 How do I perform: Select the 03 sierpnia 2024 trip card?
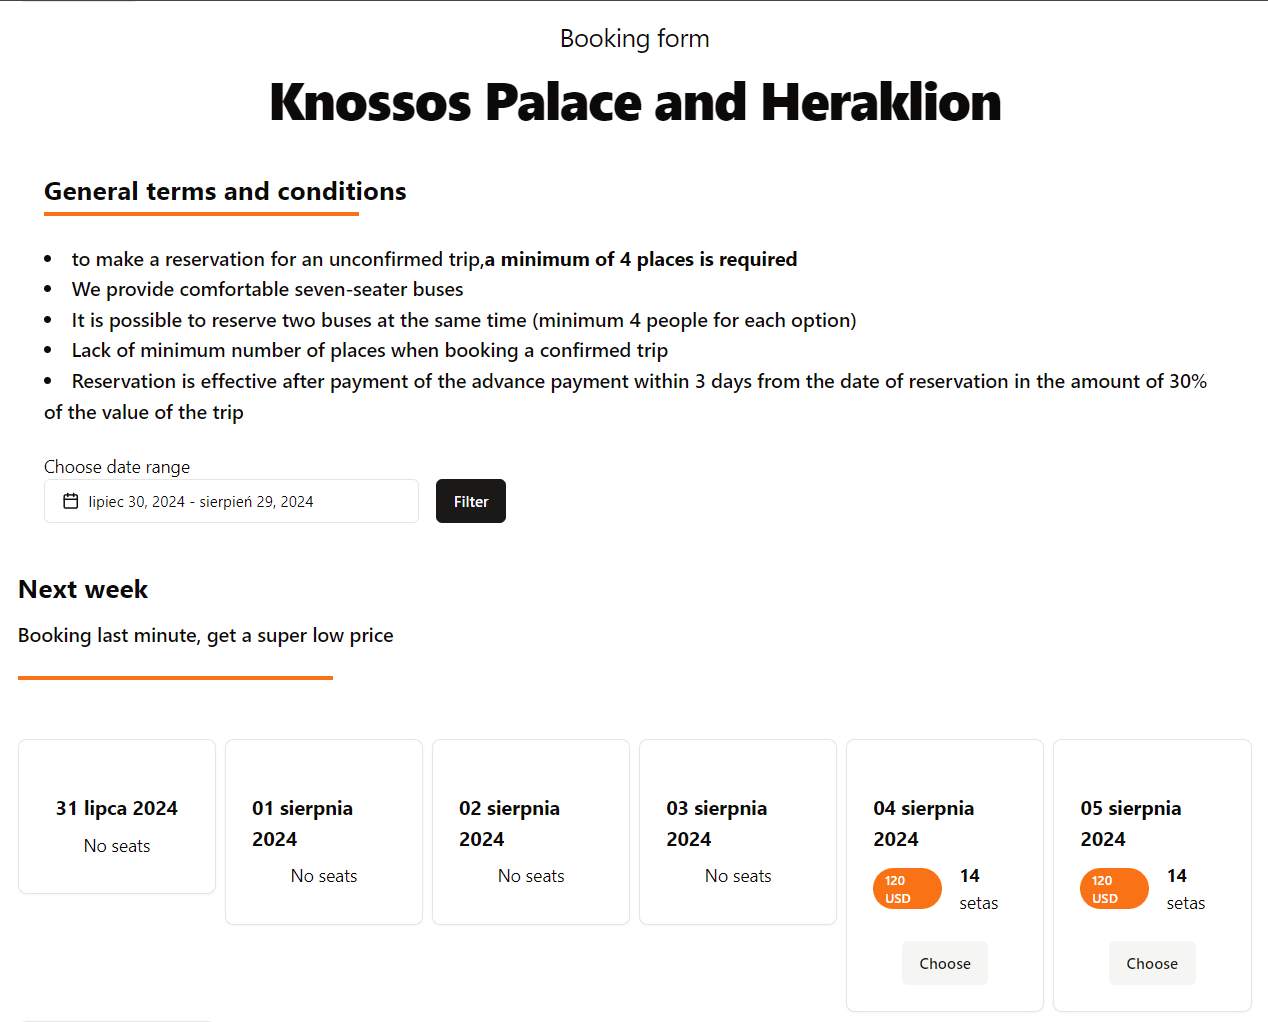point(737,831)
